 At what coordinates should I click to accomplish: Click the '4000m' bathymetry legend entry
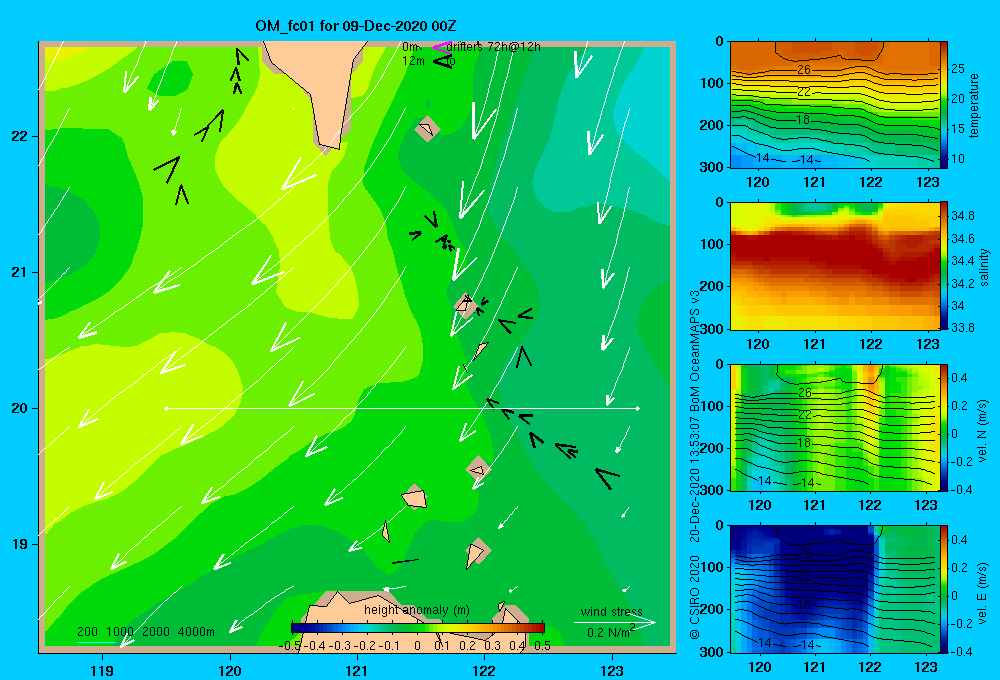coord(196,632)
